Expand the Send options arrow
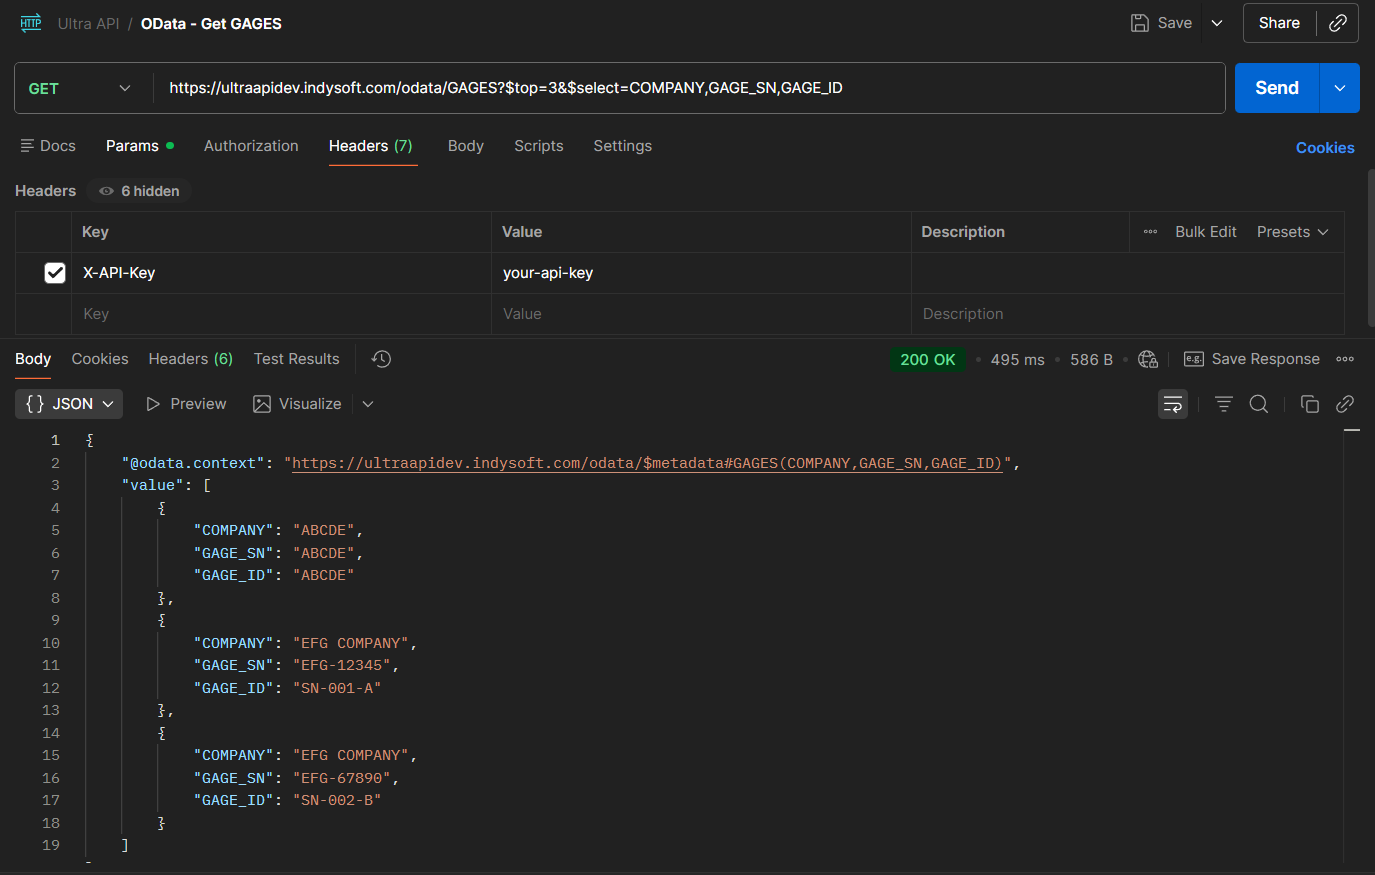The height and width of the screenshot is (875, 1375). 1340,88
